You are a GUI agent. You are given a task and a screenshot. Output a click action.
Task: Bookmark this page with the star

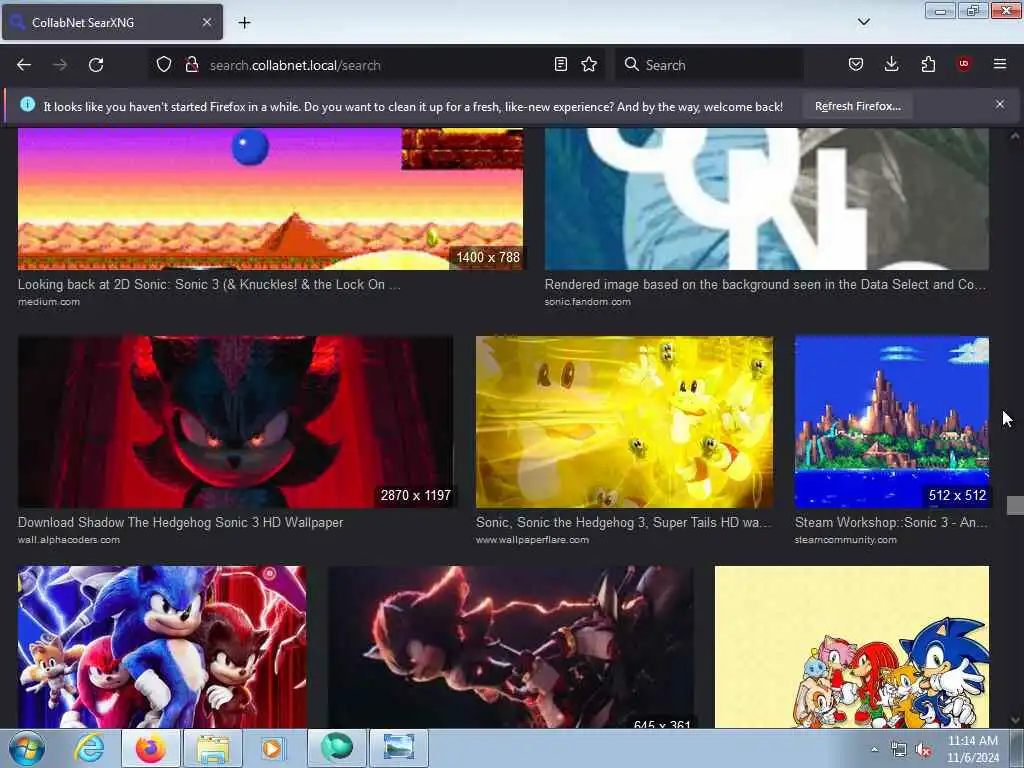point(589,65)
